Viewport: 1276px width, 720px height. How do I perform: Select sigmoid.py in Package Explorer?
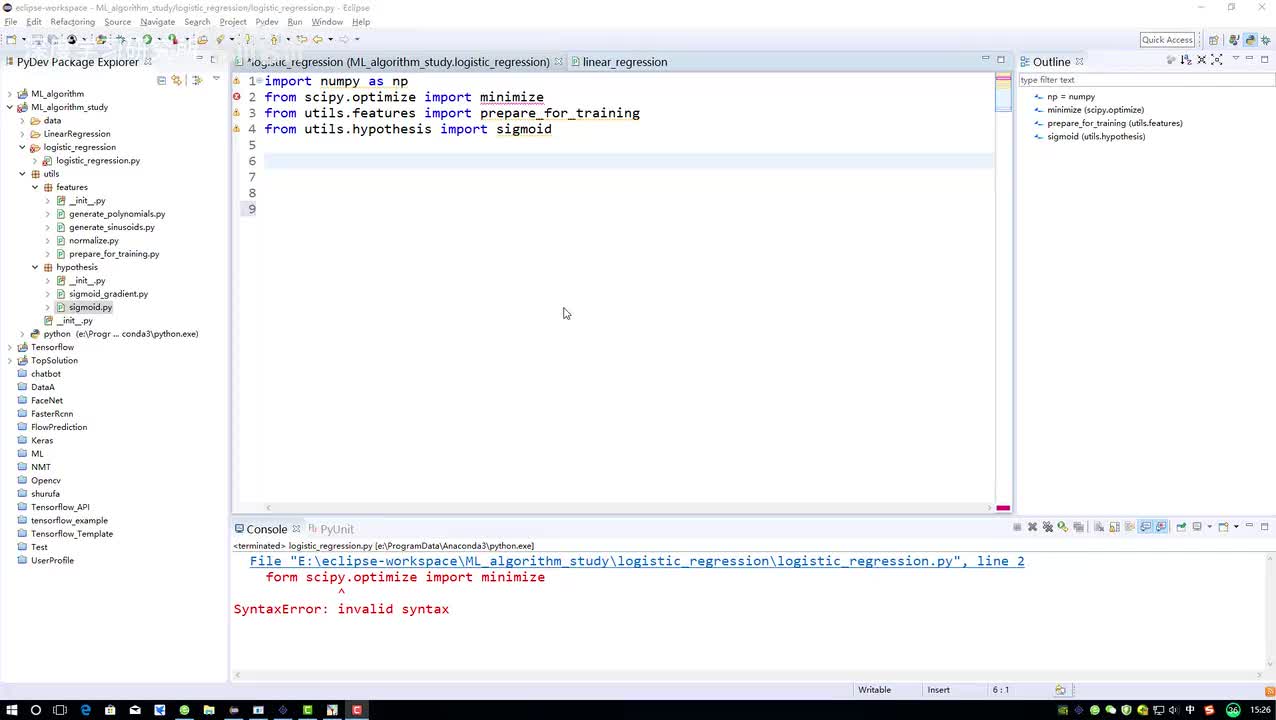90,307
